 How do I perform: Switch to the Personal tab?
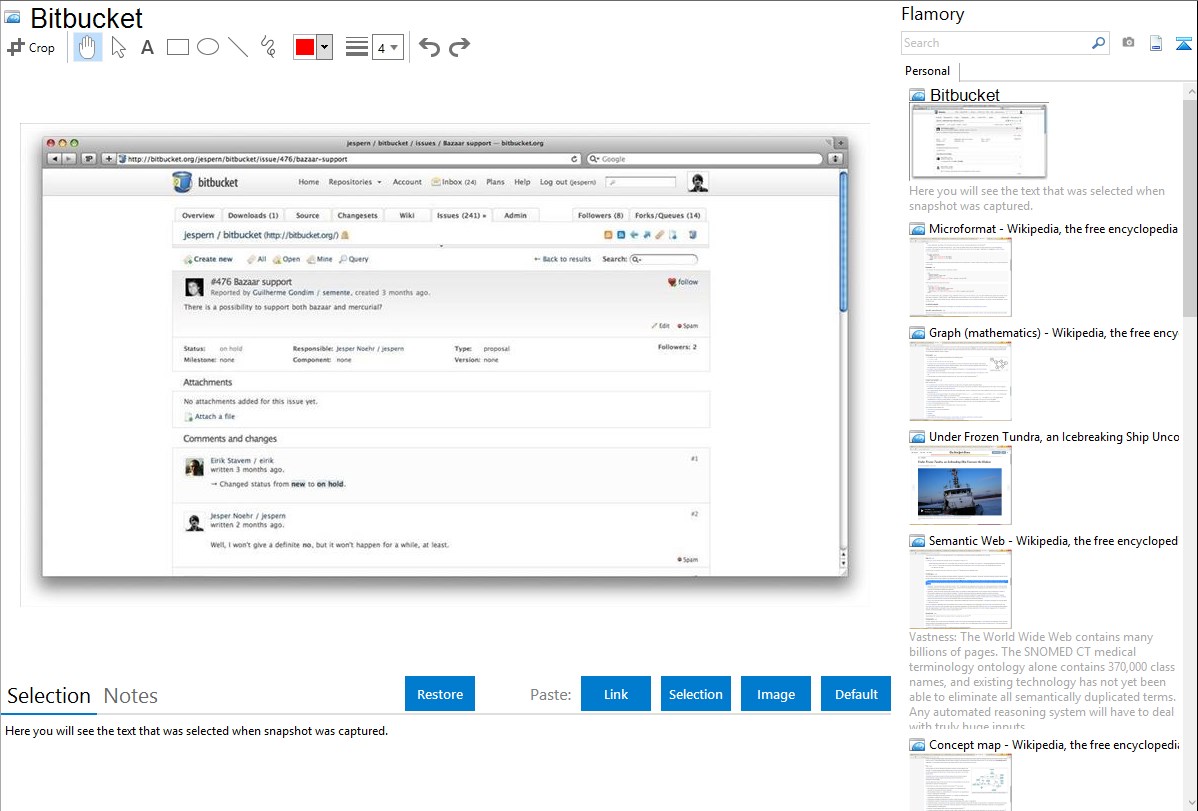[927, 71]
